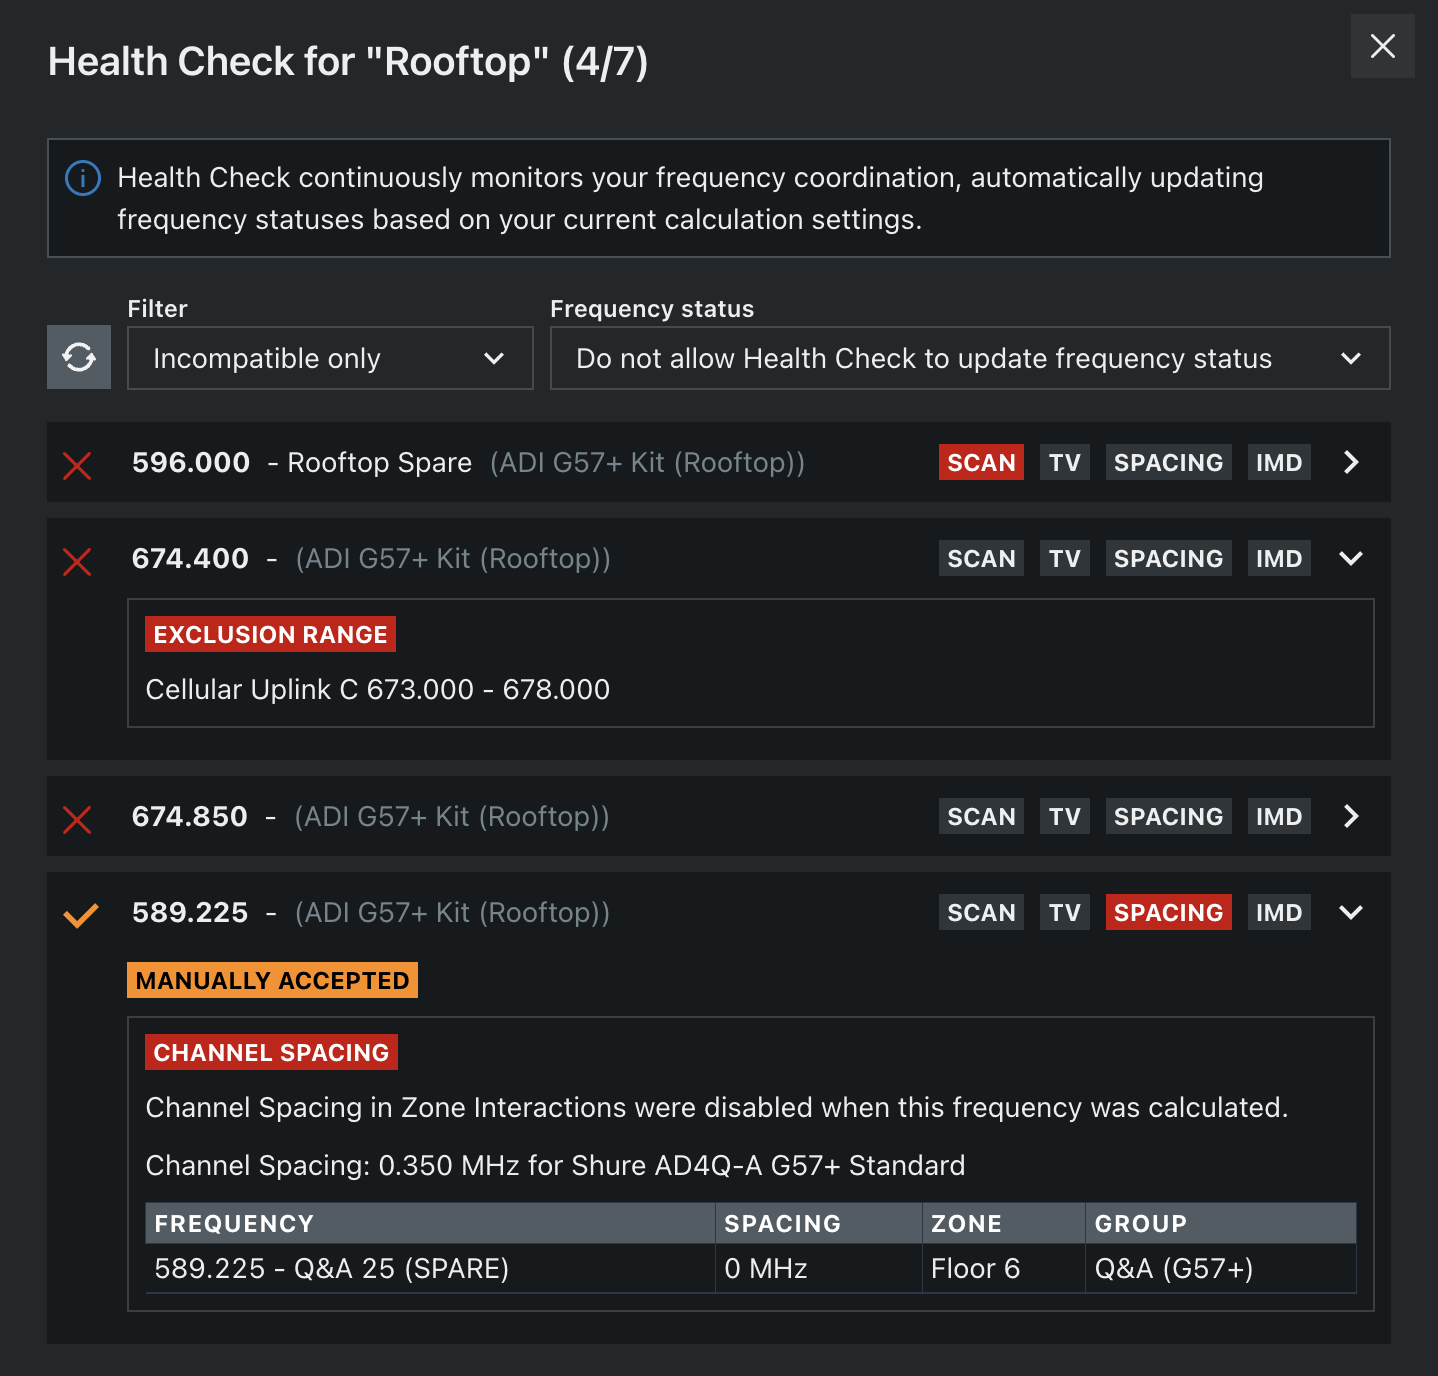Screen dimensions: 1438x1376
Task: Open the Frequency status dropdown
Action: click(x=969, y=358)
